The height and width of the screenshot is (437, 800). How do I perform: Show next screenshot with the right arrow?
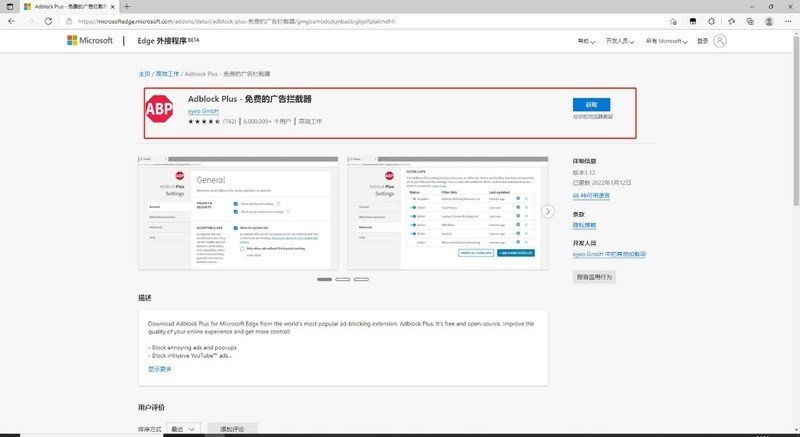pyautogui.click(x=547, y=211)
